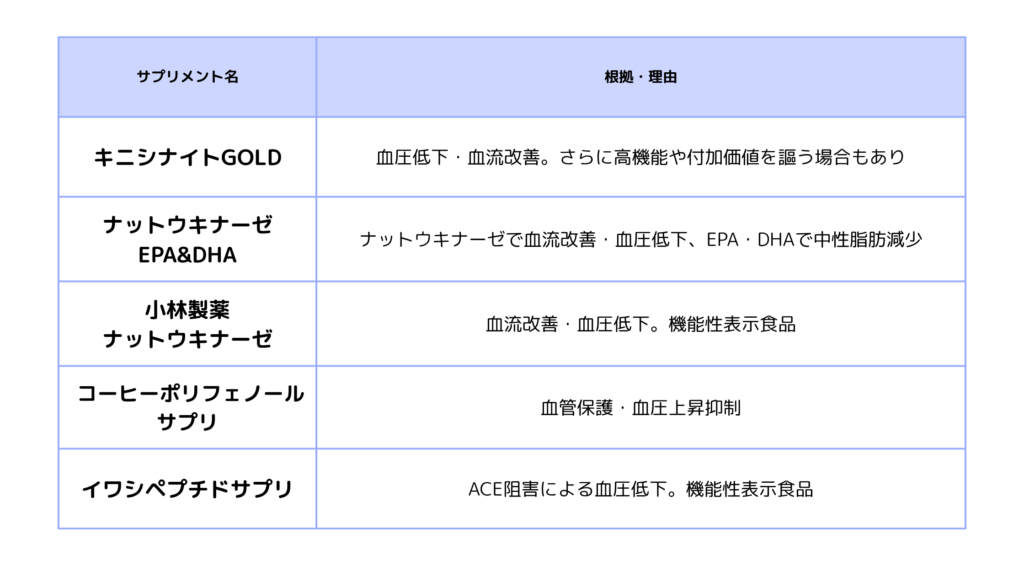Click the EPA&DHA text line
The width and height of the screenshot is (1024, 576).
click(187, 254)
